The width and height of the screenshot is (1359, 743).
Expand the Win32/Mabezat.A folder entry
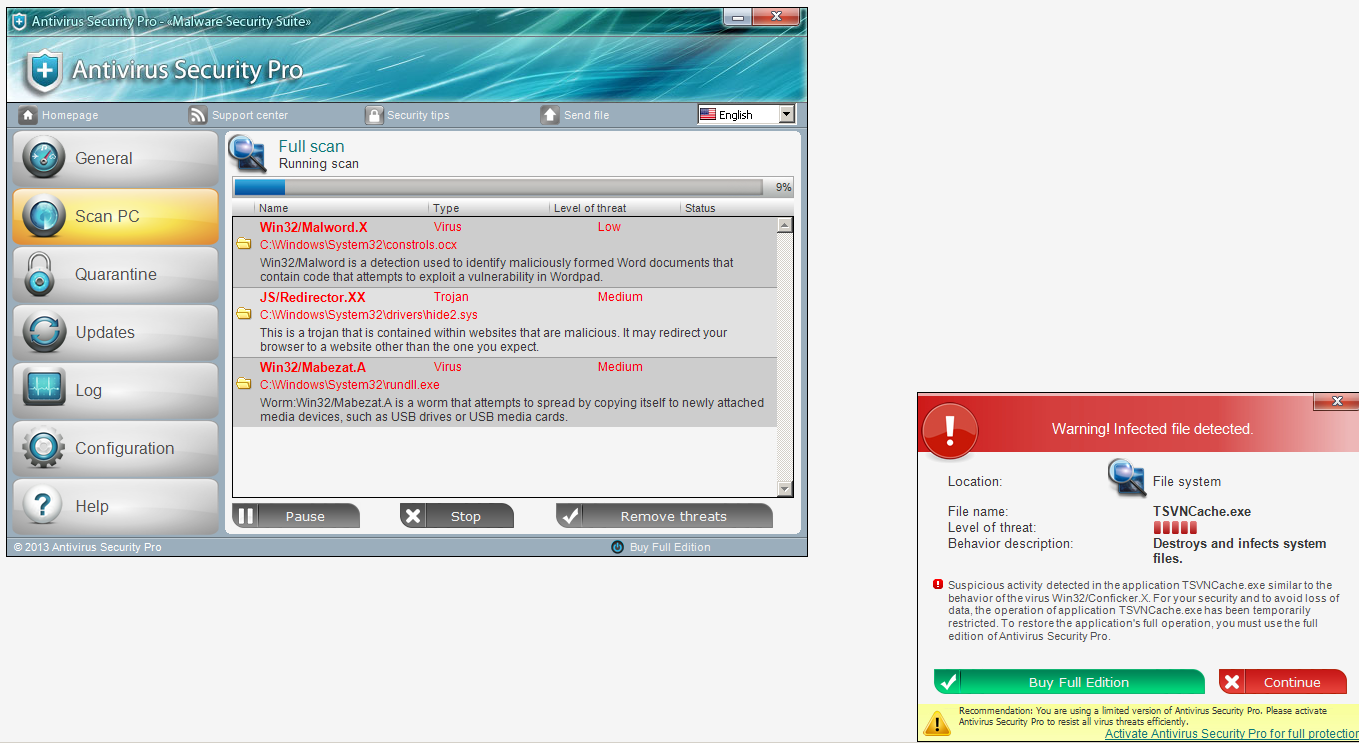243,383
